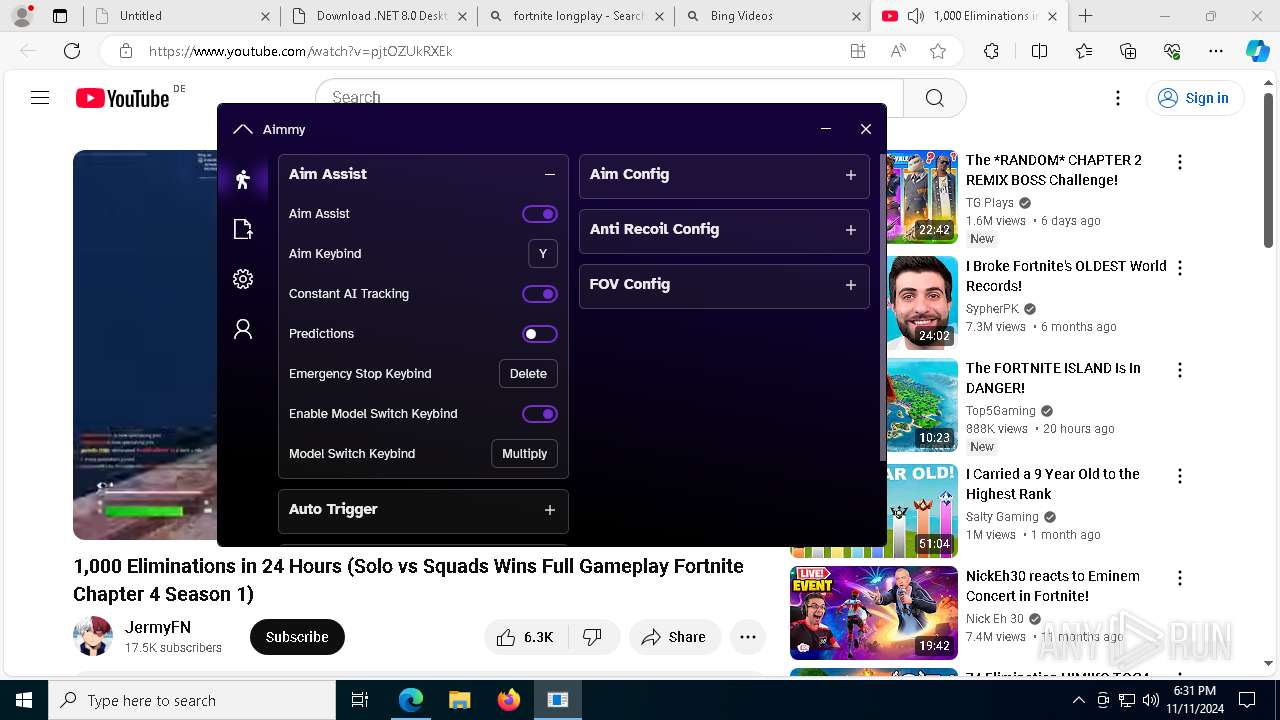This screenshot has height=720, width=1280.
Task: Click the YouTube search magnifier button
Action: click(x=935, y=98)
